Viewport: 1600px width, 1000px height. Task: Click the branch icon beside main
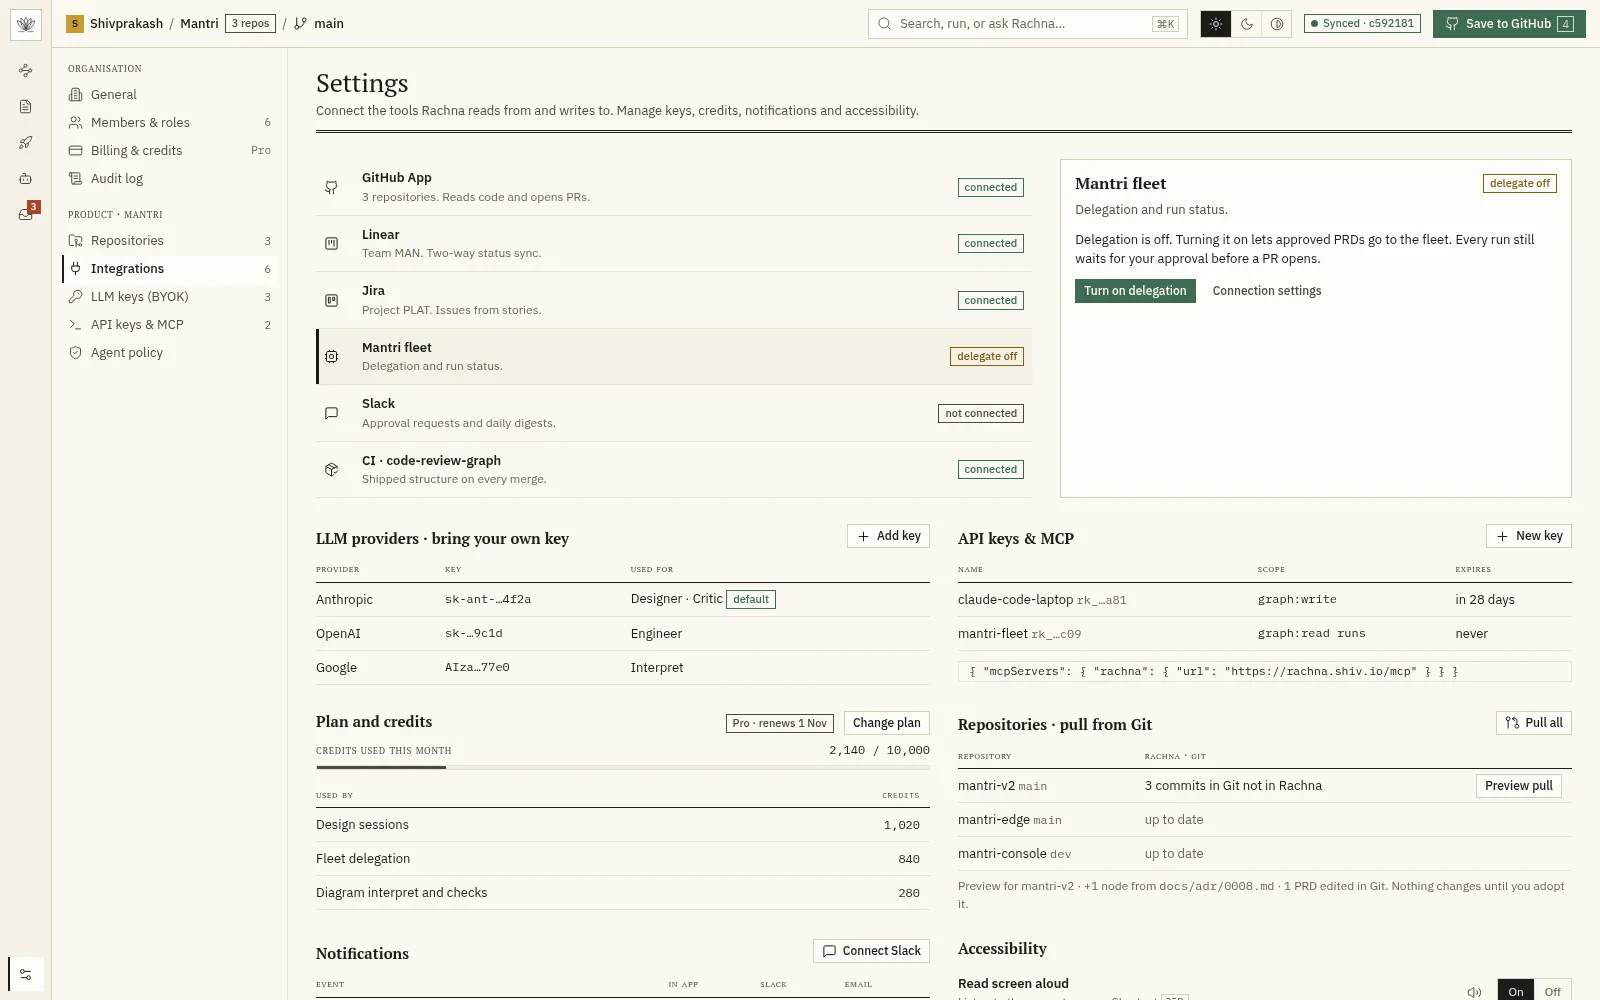300,24
